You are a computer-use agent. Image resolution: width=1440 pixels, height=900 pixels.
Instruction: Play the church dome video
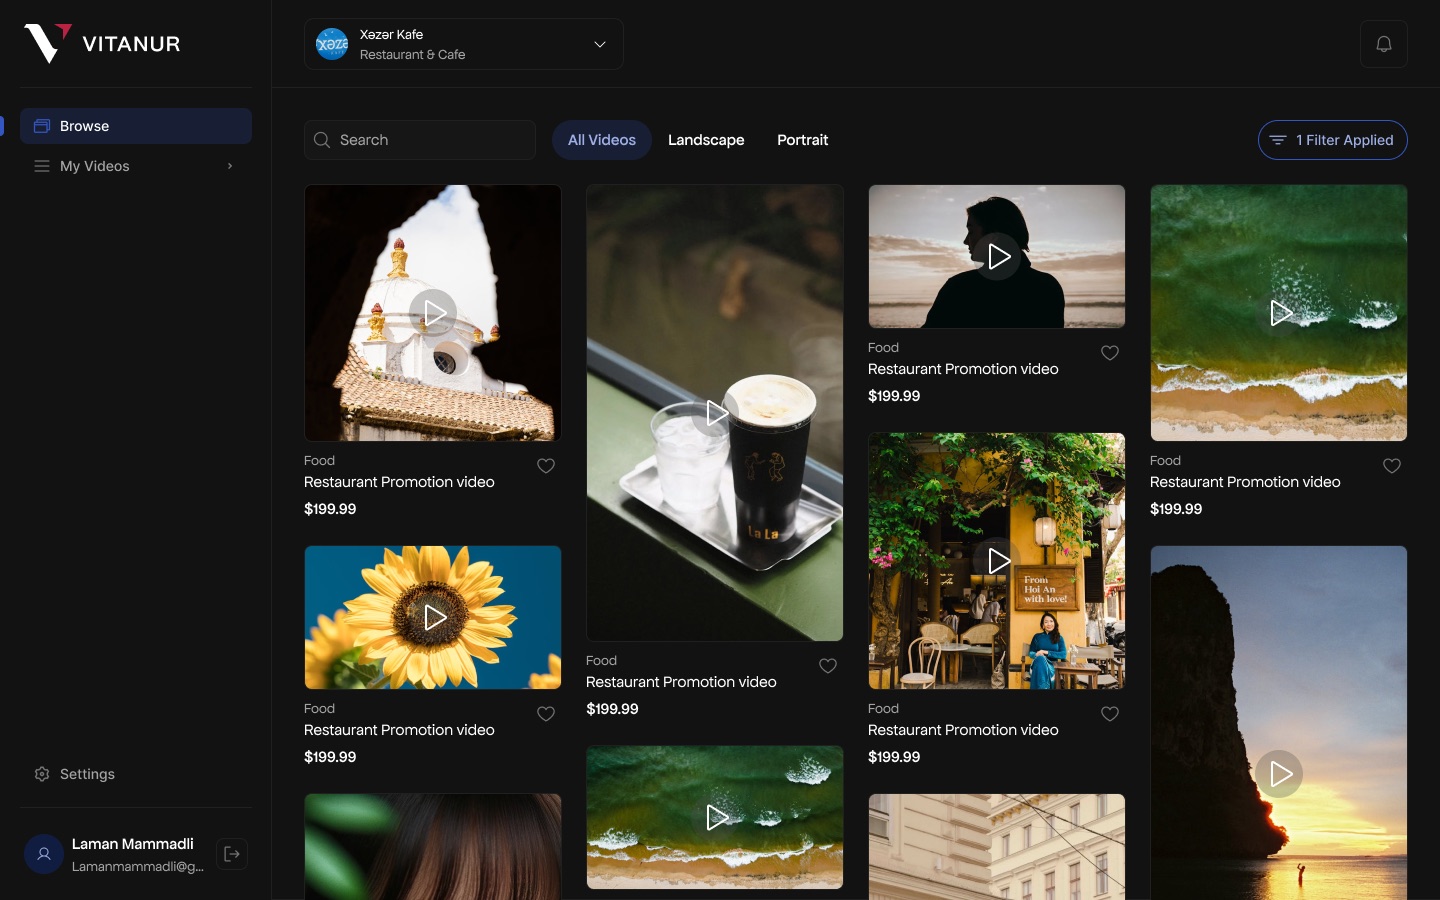point(433,313)
